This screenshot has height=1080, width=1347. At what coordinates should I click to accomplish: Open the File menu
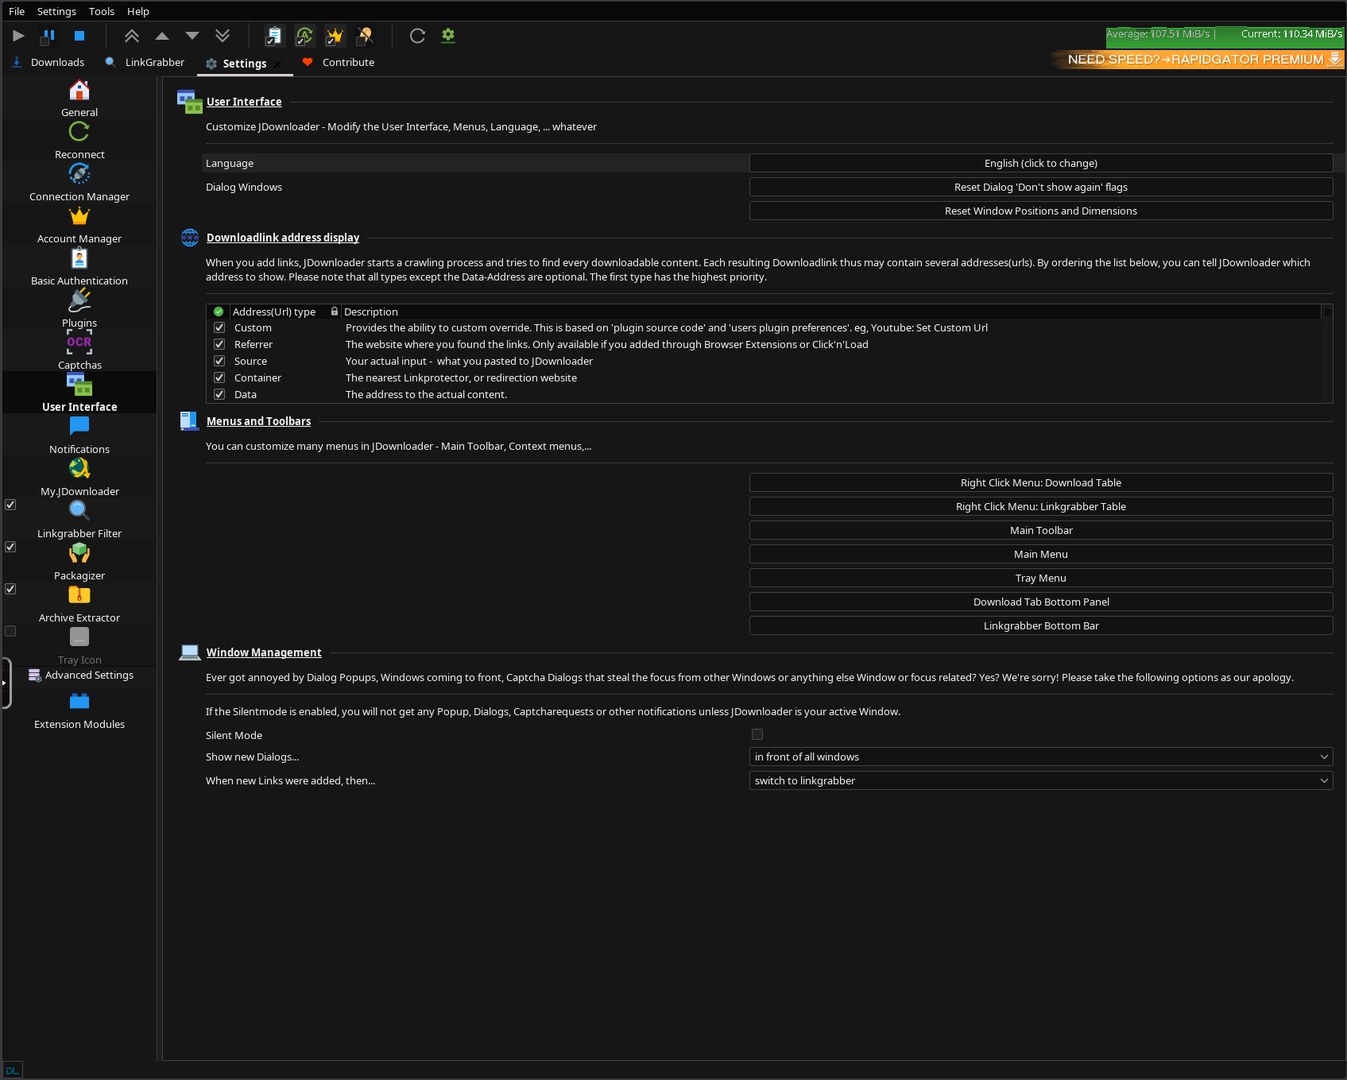coord(17,11)
